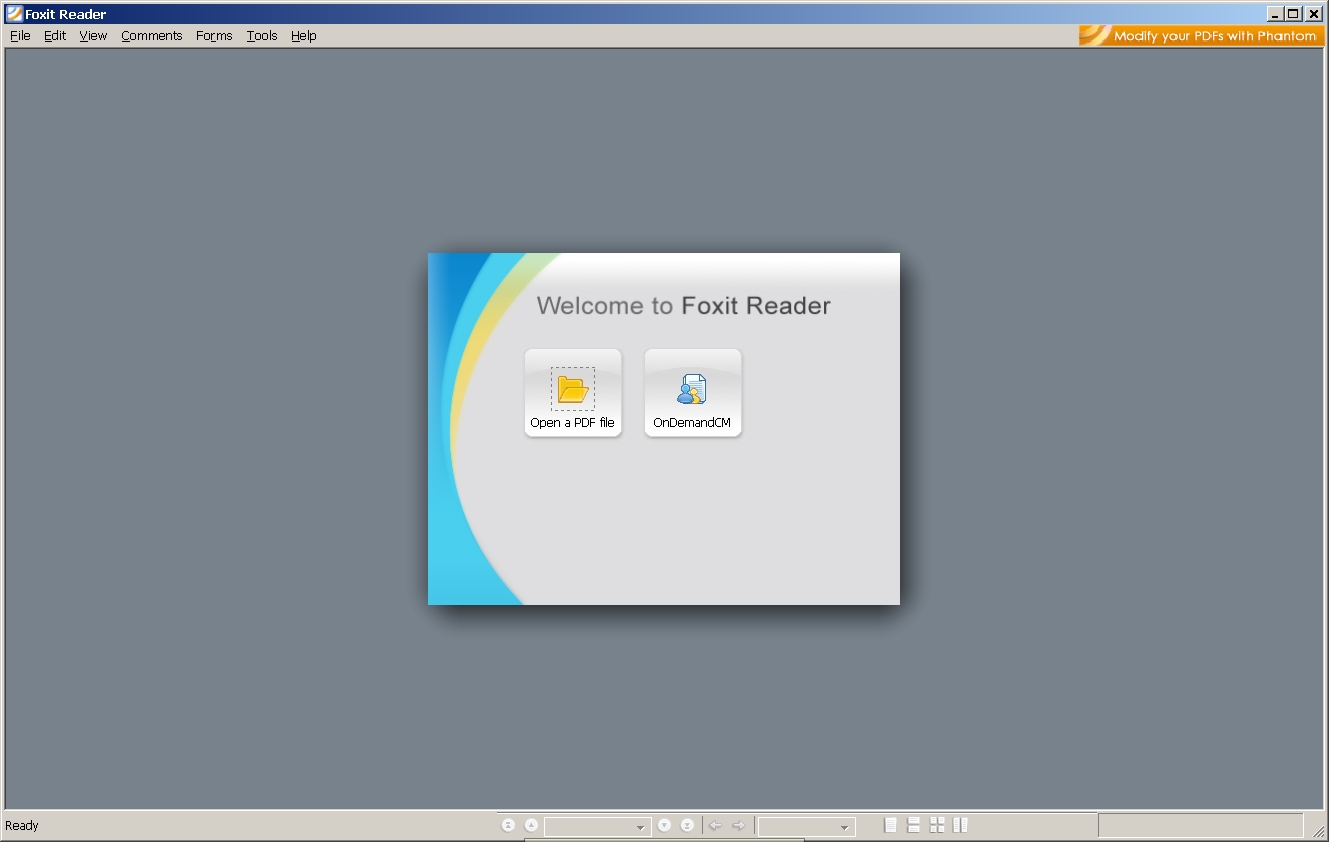The image size is (1329, 842).
Task: Close the Foxit Reader window
Action: point(1314,14)
